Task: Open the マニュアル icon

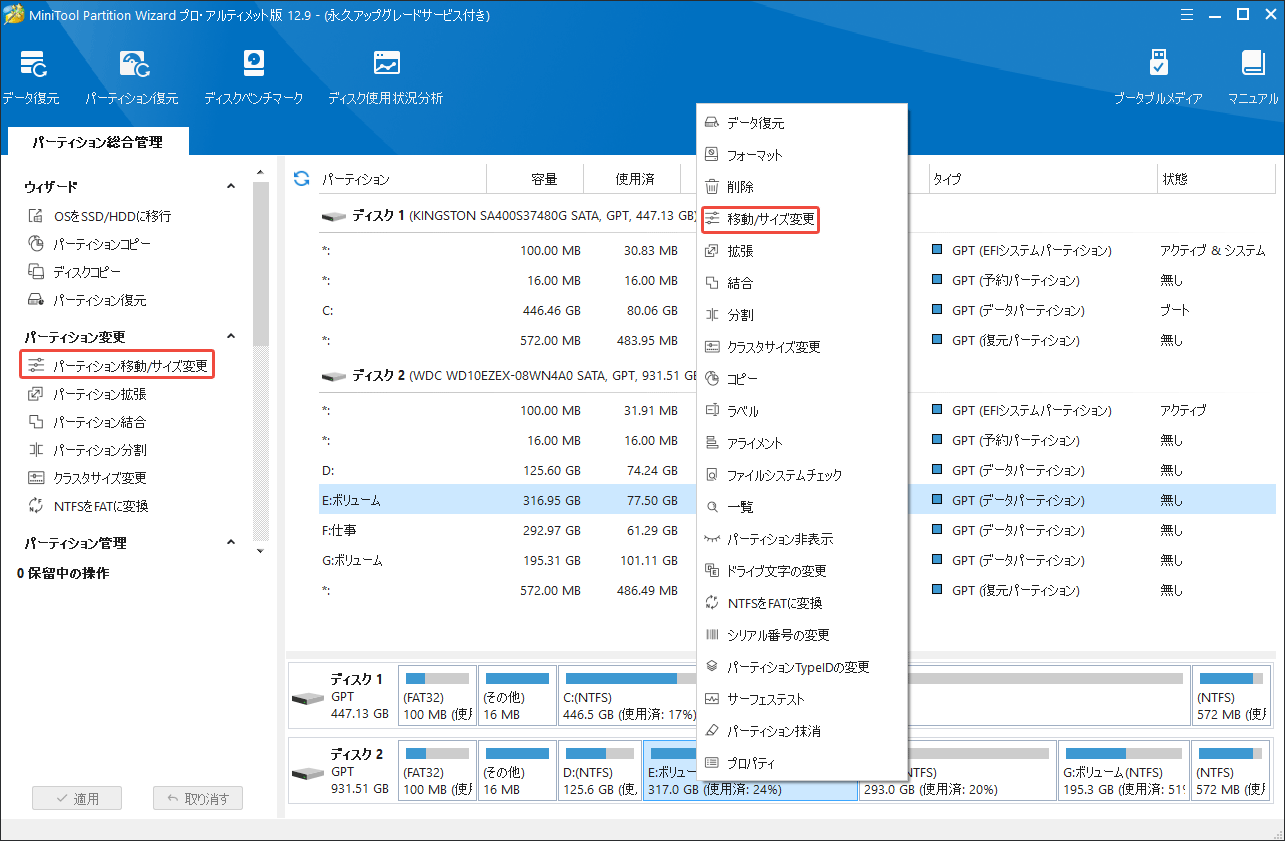Action: [1253, 77]
